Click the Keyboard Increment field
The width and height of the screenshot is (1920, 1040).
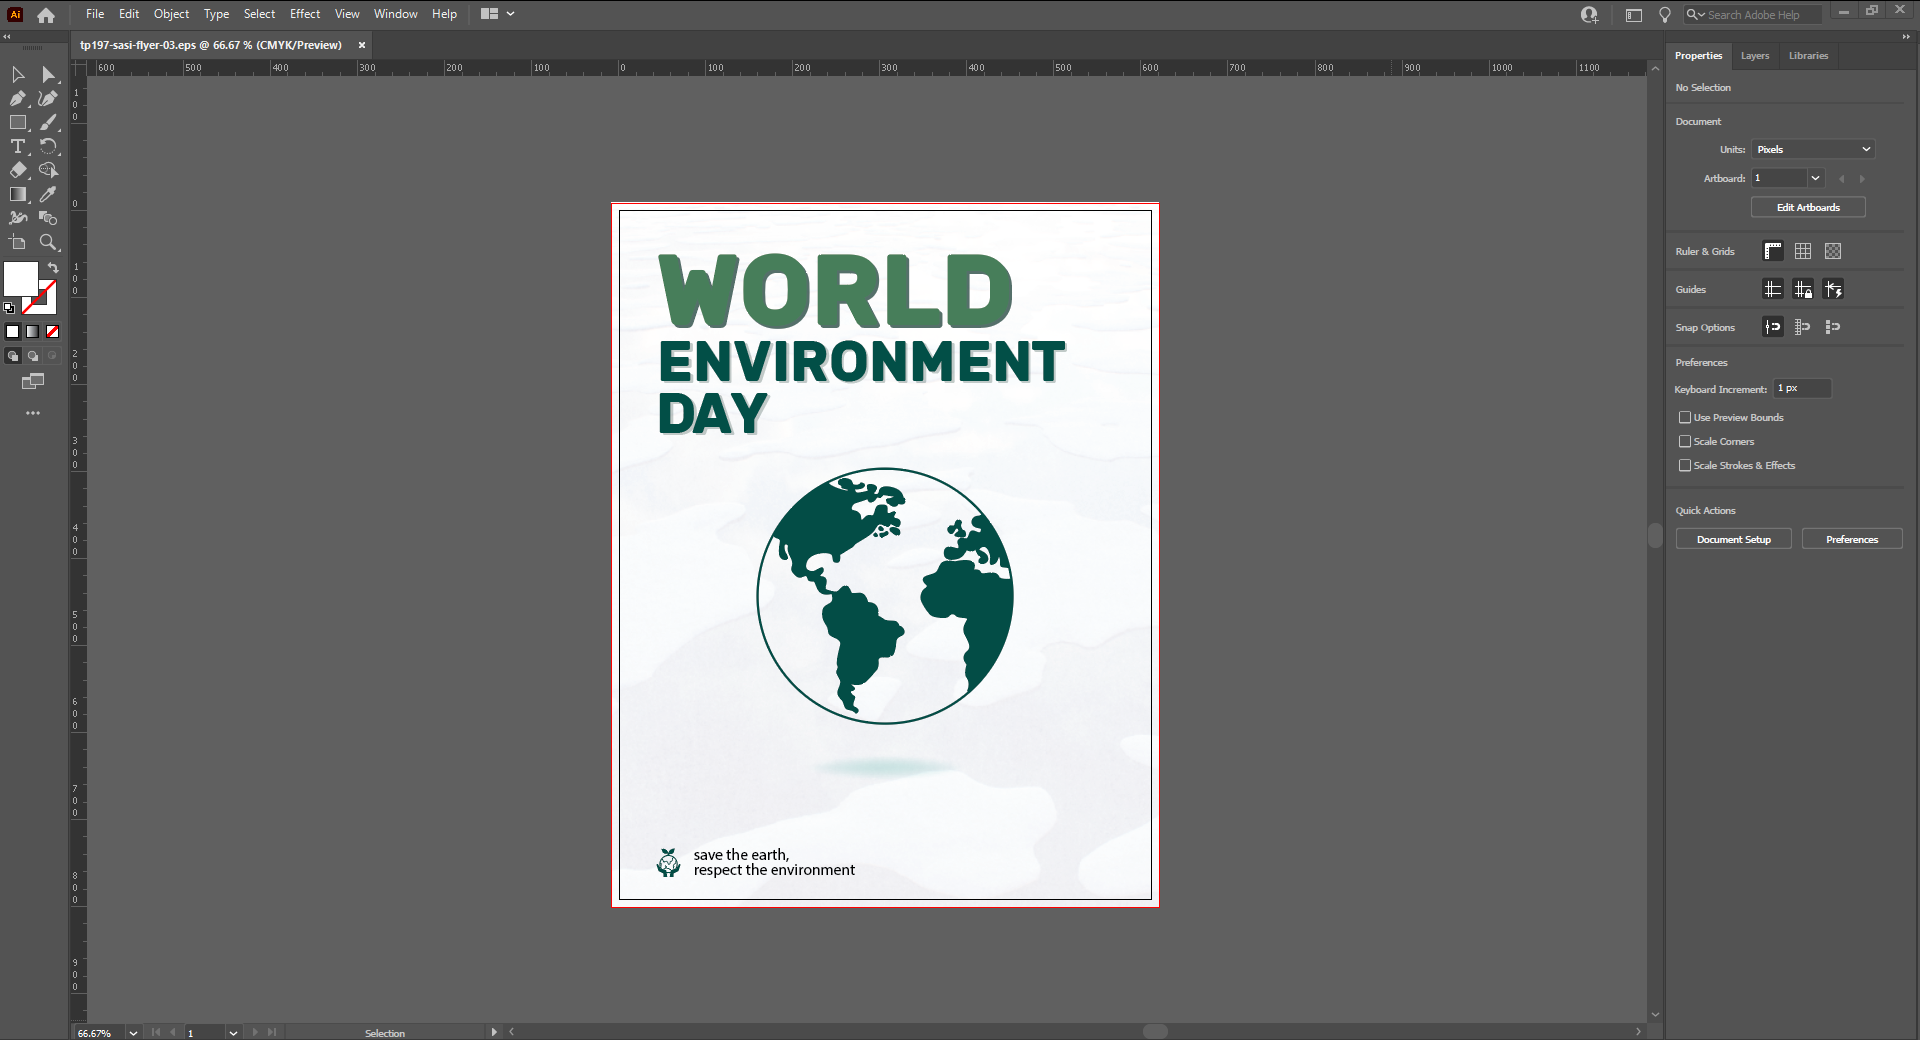click(x=1802, y=388)
